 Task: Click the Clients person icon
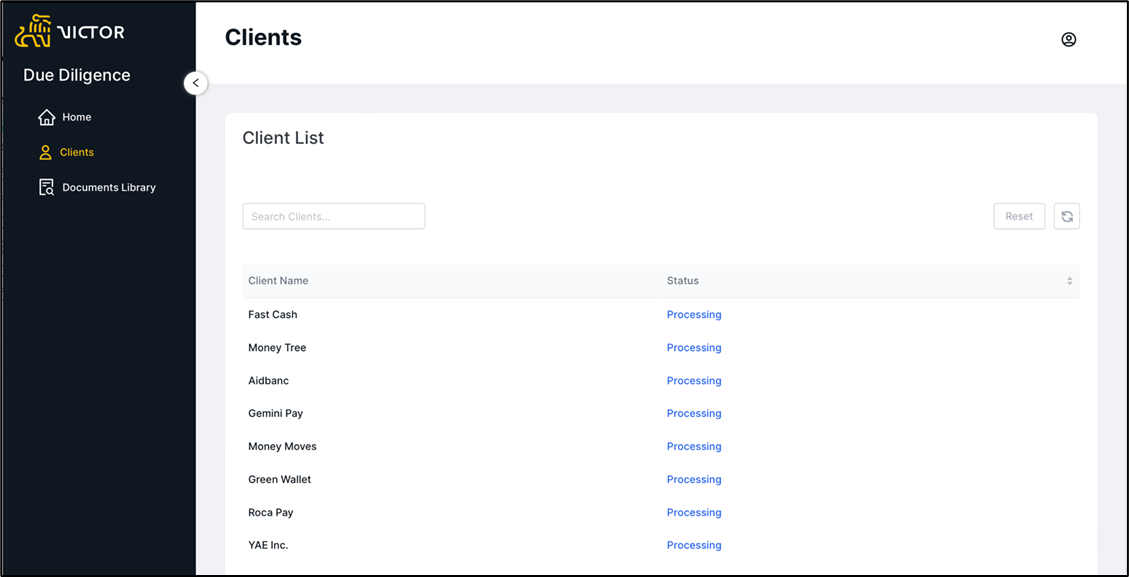(x=45, y=152)
